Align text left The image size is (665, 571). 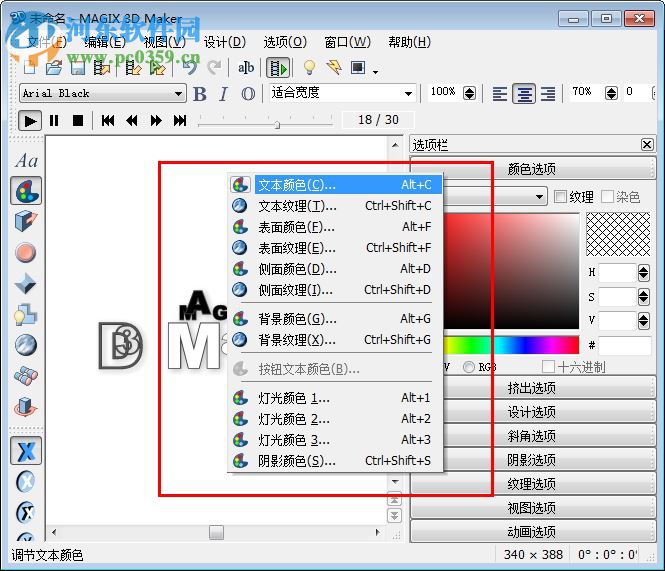[500, 93]
